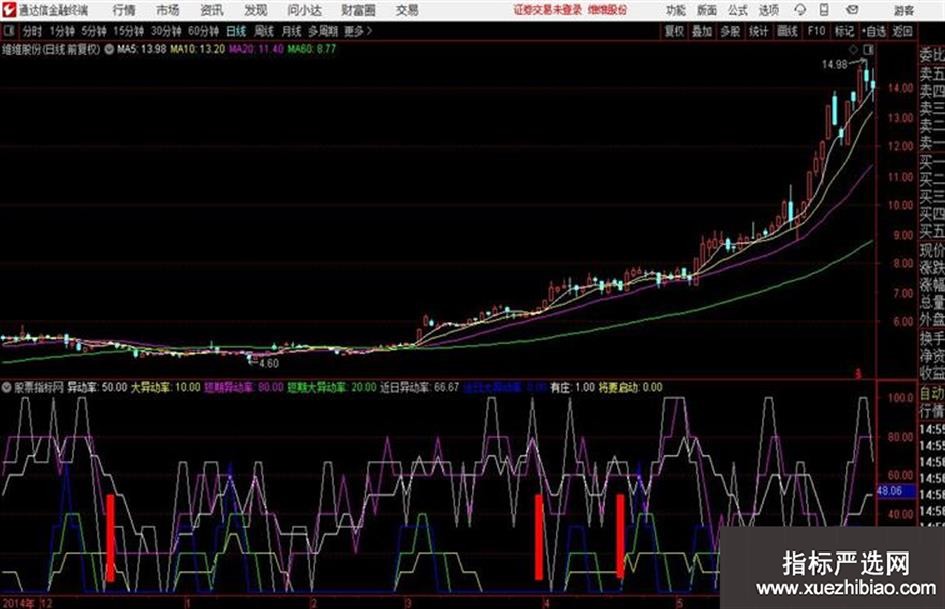Image resolution: width=945 pixels, height=609 pixels.
Task: Open the 交易 menu
Action: point(407,10)
